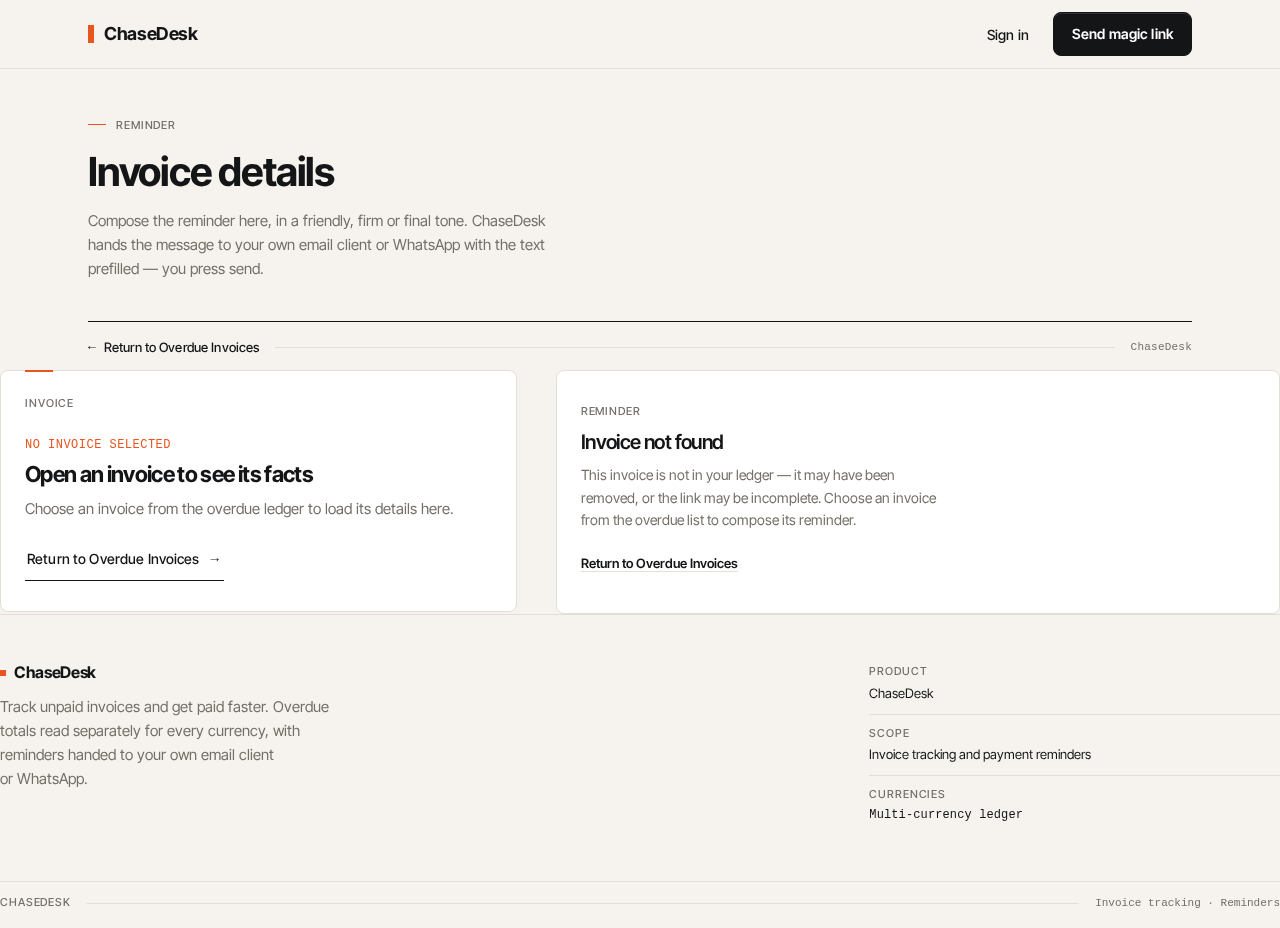This screenshot has width=1280, height=928.
Task: Click the "NO INVOICE SELECTED" status label
Action: pos(98,444)
